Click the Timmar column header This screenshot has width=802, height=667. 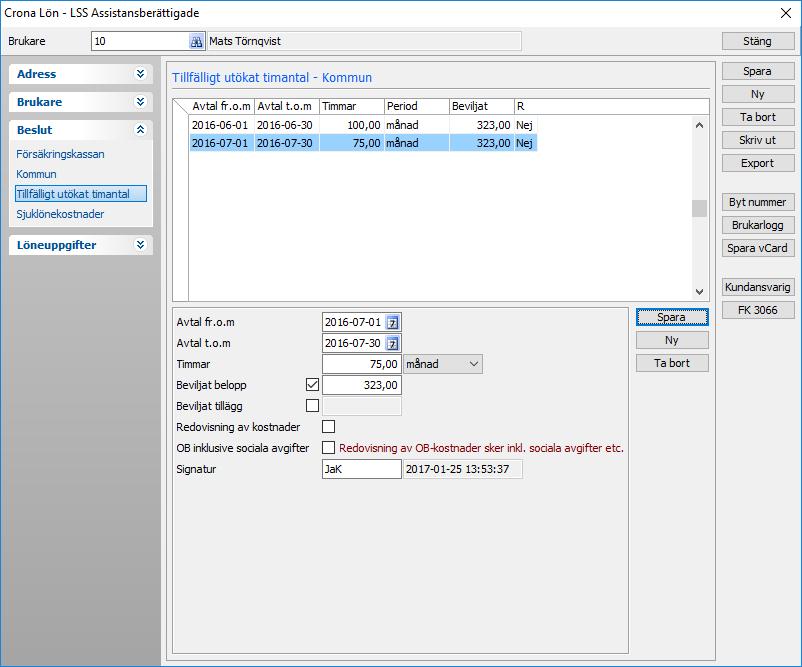(352, 106)
